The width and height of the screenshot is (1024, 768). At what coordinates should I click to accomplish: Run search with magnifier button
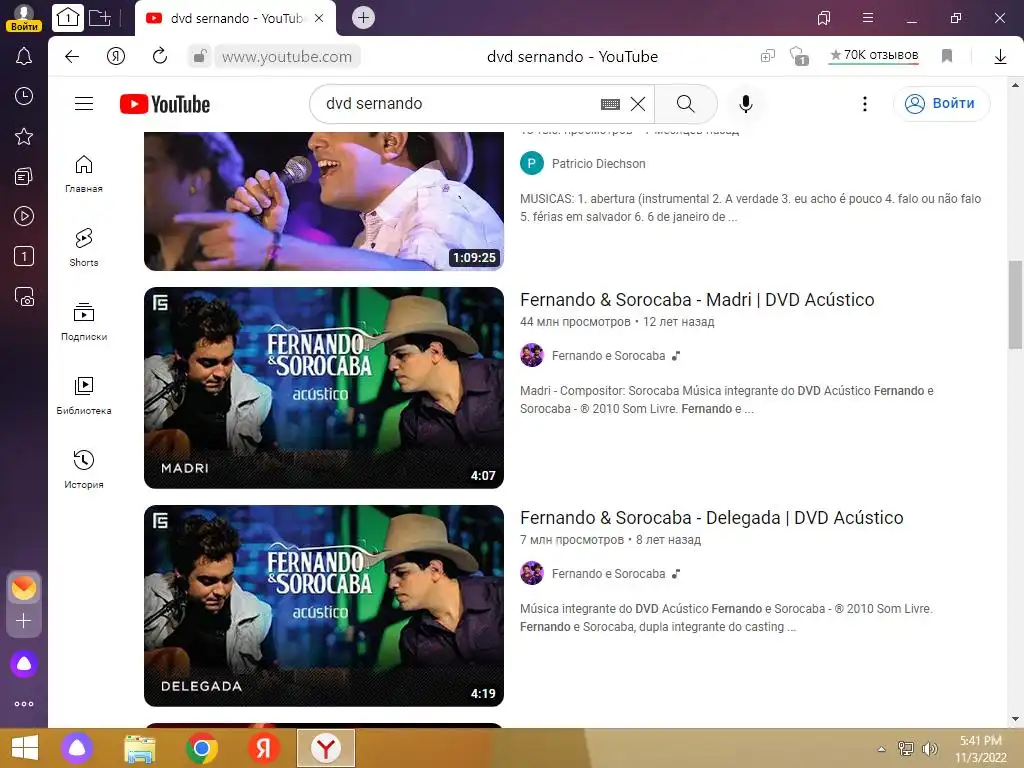(x=686, y=104)
